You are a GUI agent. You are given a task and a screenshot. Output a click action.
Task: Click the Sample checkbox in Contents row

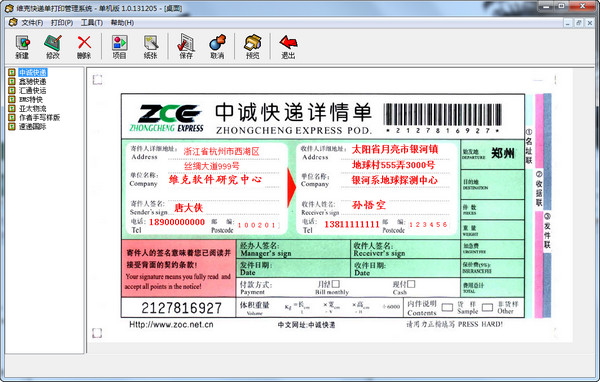(x=447, y=307)
